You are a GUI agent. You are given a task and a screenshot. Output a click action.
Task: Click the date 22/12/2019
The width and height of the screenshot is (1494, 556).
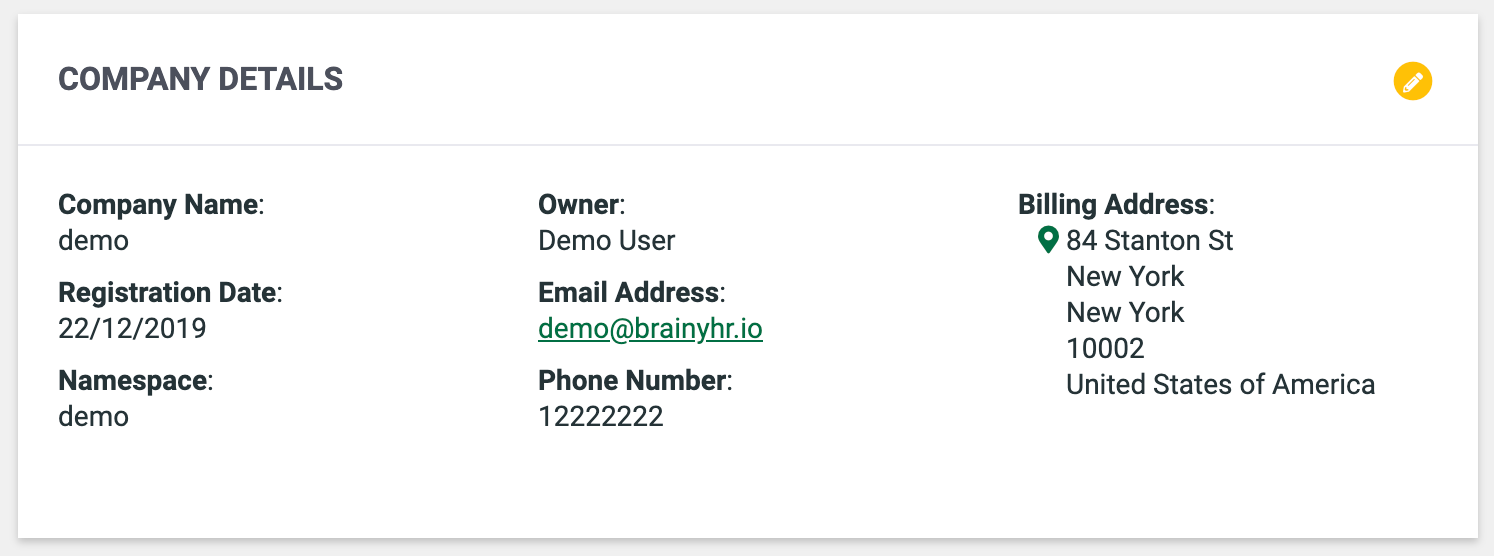133,329
